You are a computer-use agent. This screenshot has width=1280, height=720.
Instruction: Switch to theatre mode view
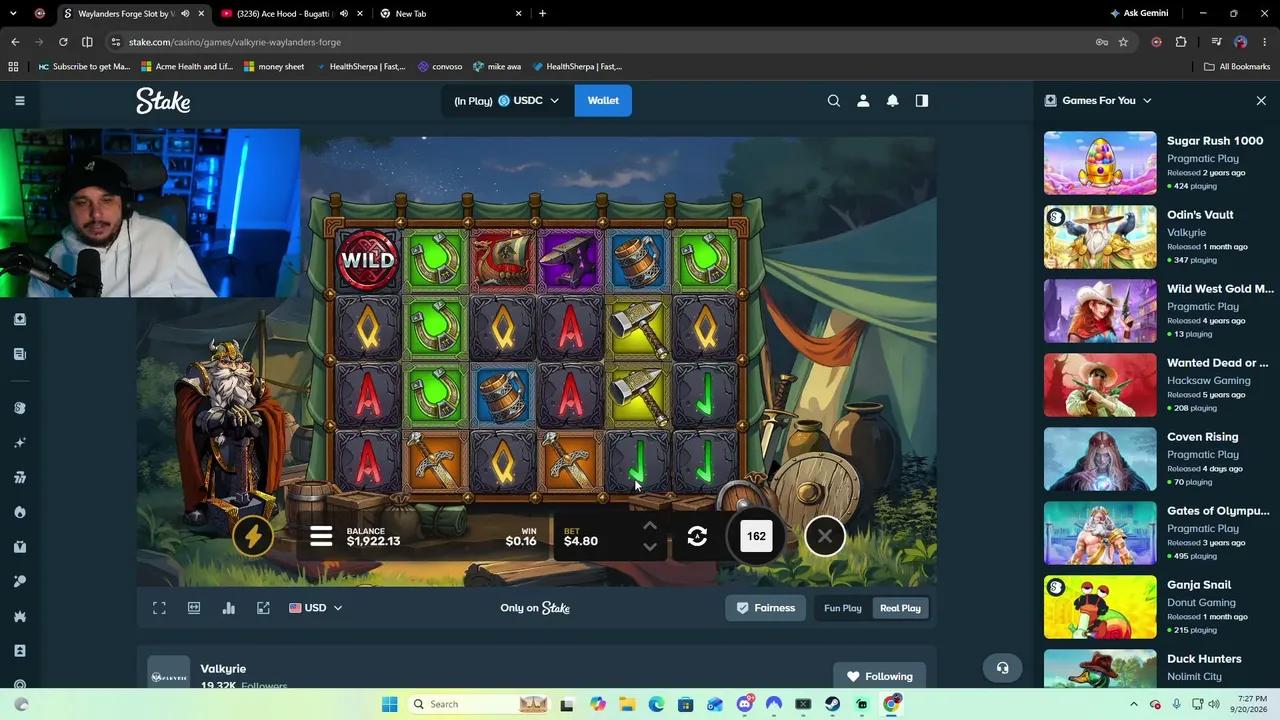coord(194,608)
